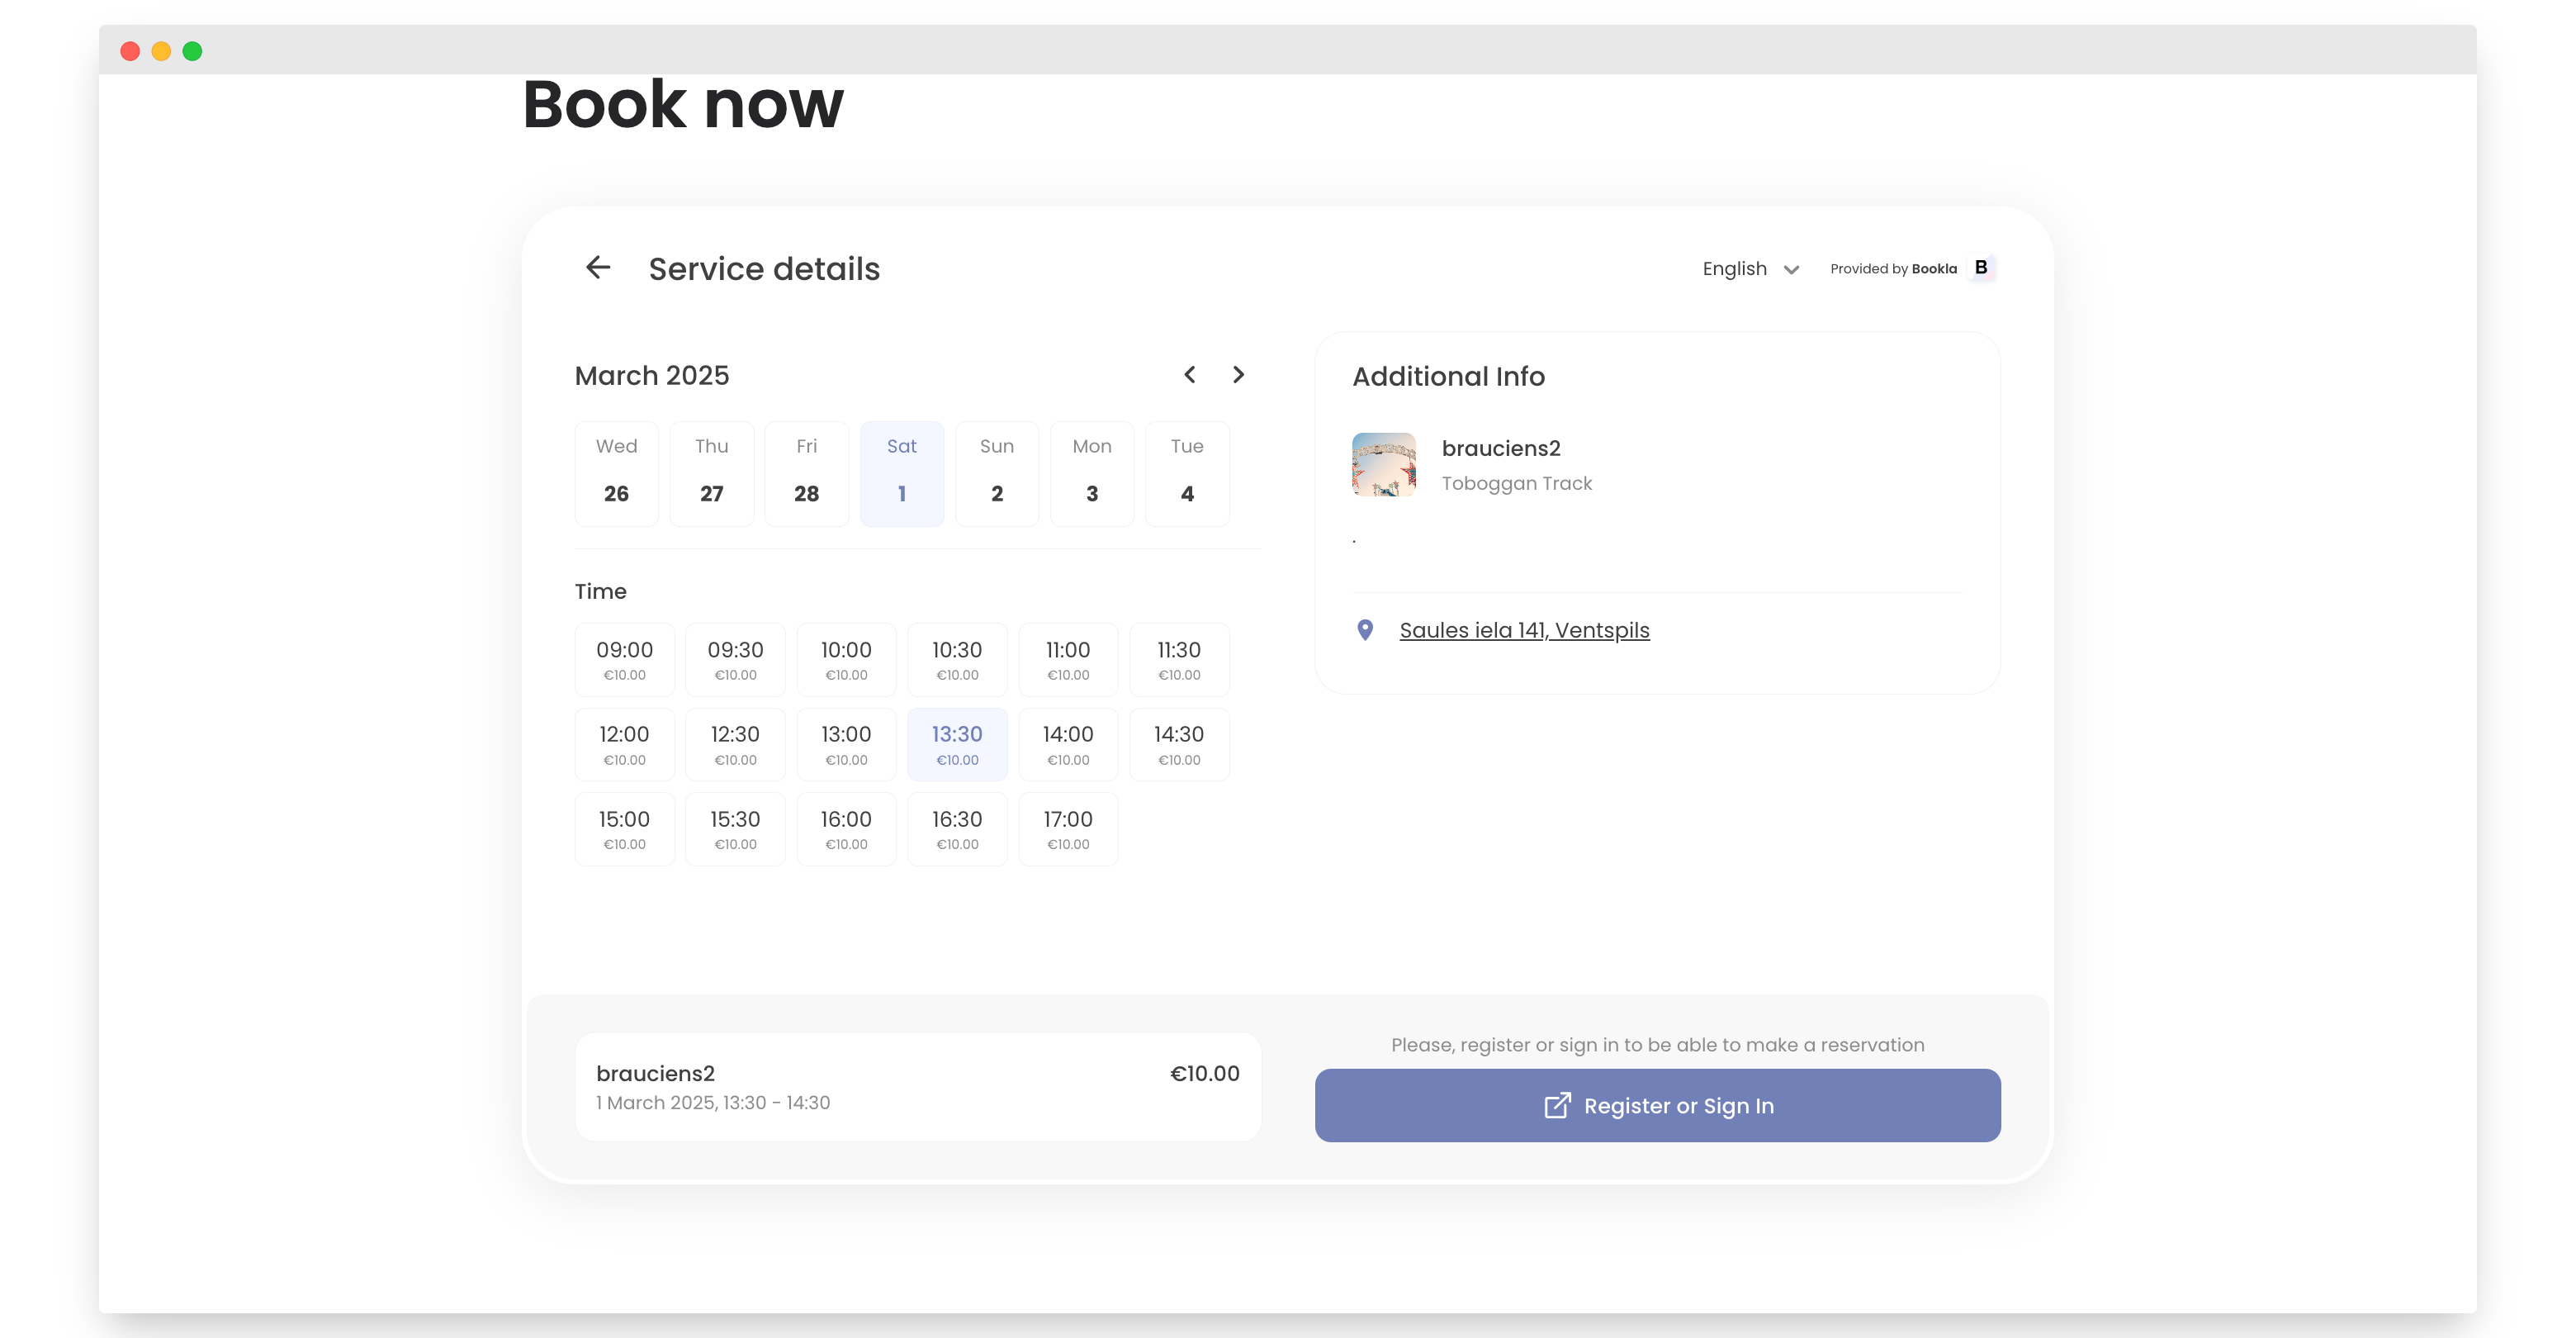Choose the 14:00 time slot
2576x1338 pixels.
[1067, 745]
